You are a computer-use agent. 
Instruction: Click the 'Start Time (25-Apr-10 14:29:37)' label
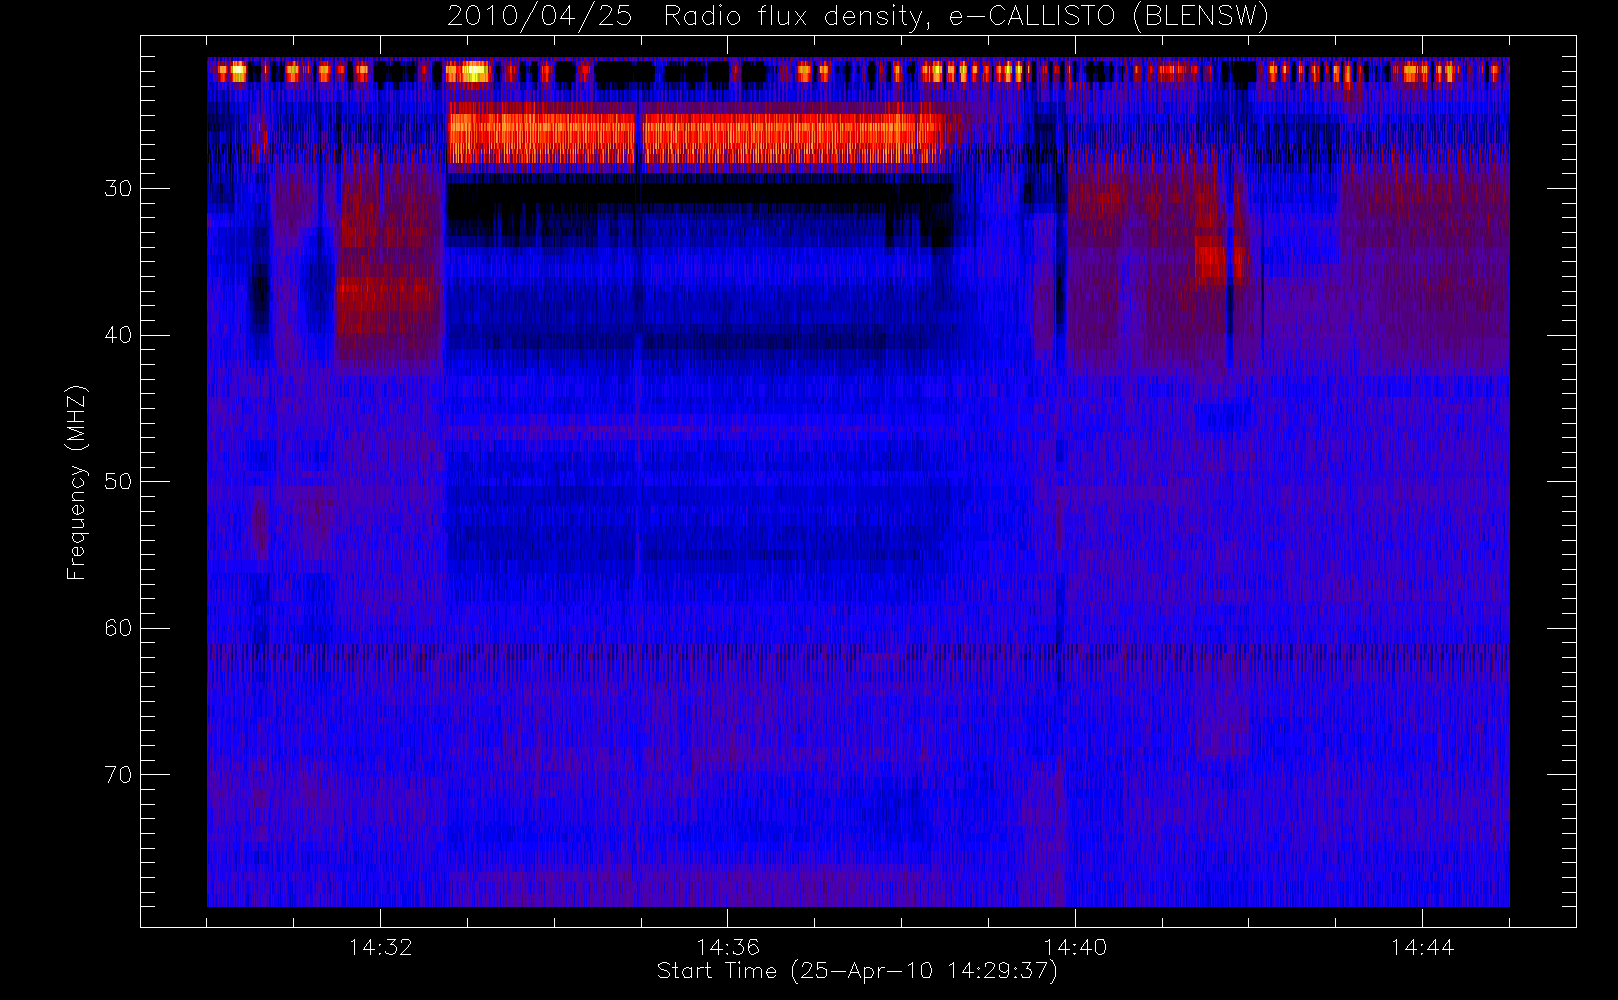(857, 971)
